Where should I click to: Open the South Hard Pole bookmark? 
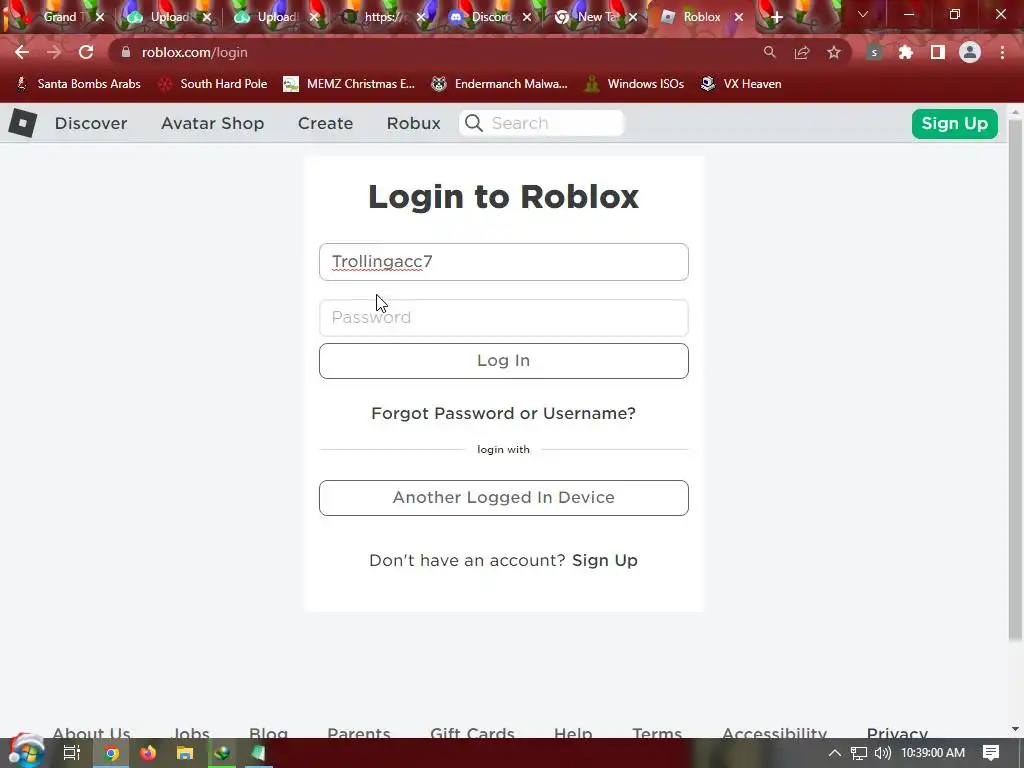pyautogui.click(x=213, y=84)
